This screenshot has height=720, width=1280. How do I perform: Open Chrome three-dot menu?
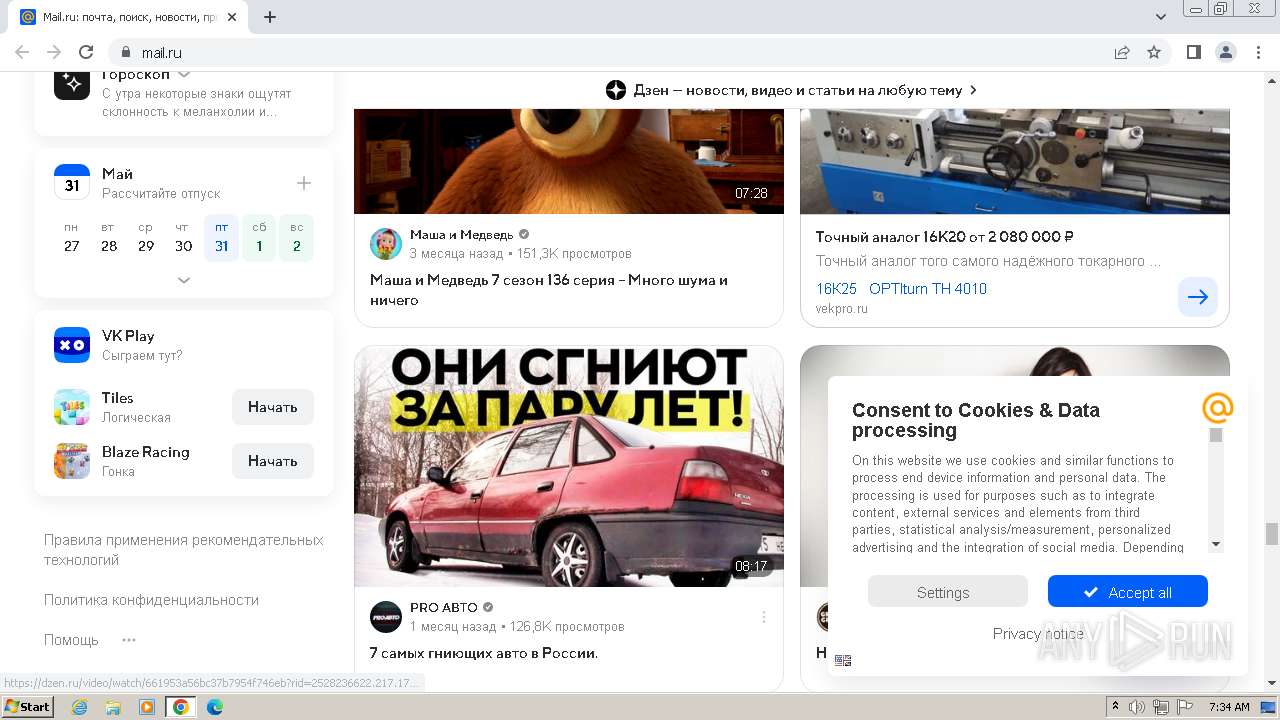click(1256, 52)
